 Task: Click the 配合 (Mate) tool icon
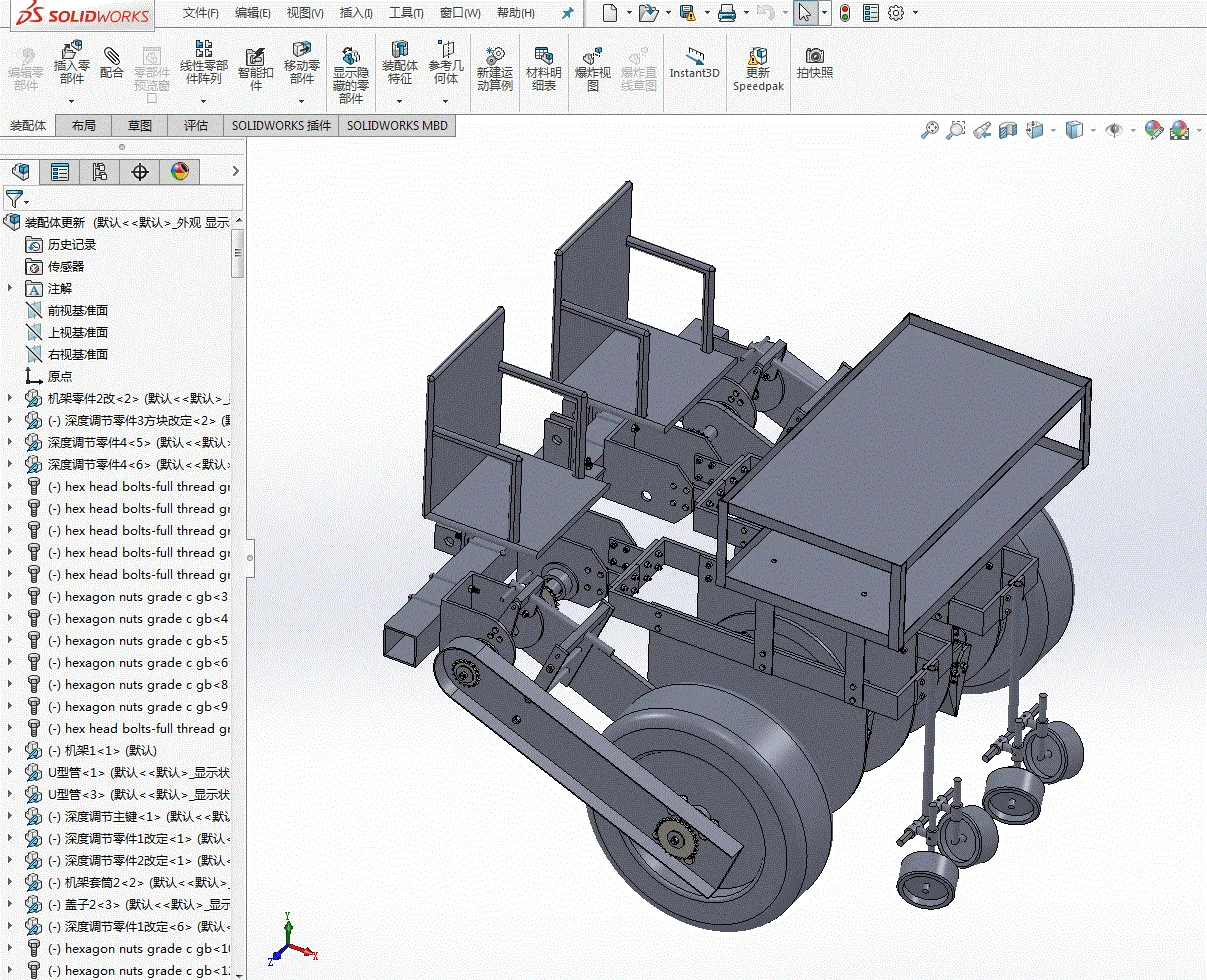coord(112,62)
